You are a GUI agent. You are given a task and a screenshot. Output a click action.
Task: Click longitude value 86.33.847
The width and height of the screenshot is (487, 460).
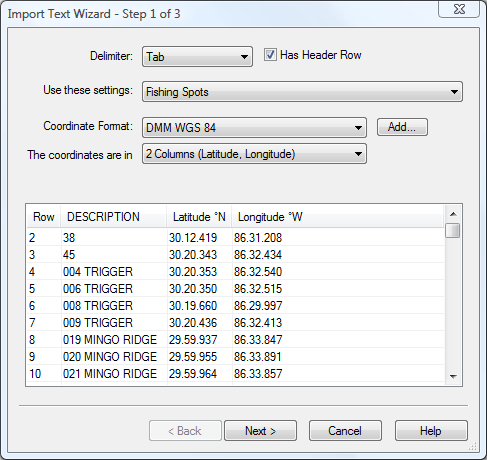point(258,340)
